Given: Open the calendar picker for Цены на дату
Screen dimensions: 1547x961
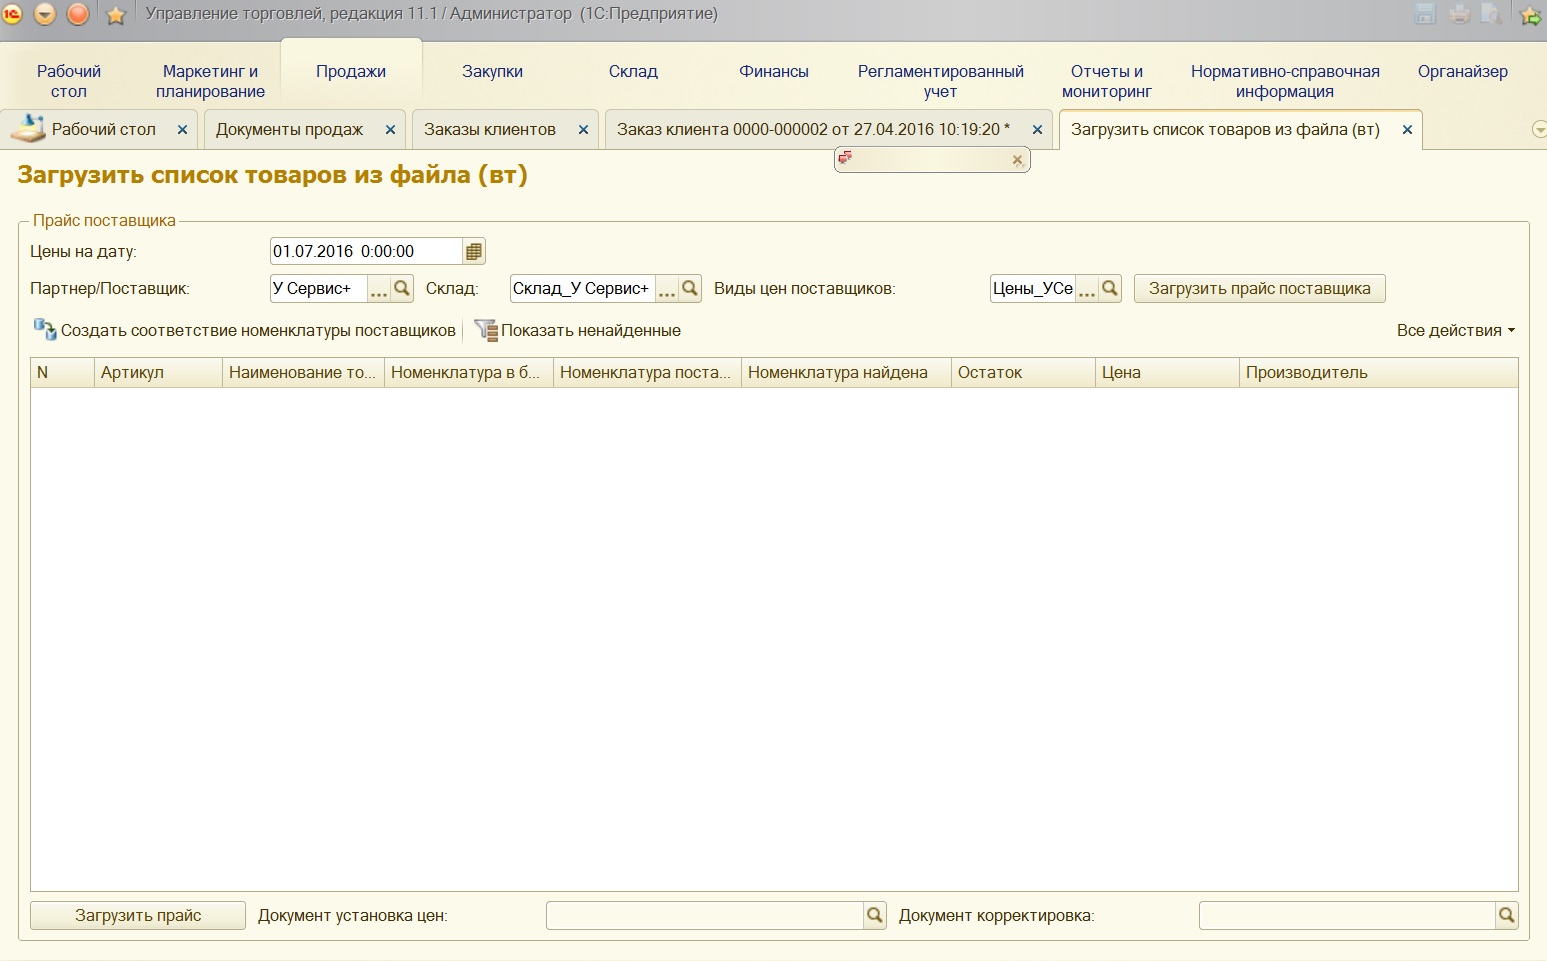Looking at the screenshot, I should (x=474, y=252).
